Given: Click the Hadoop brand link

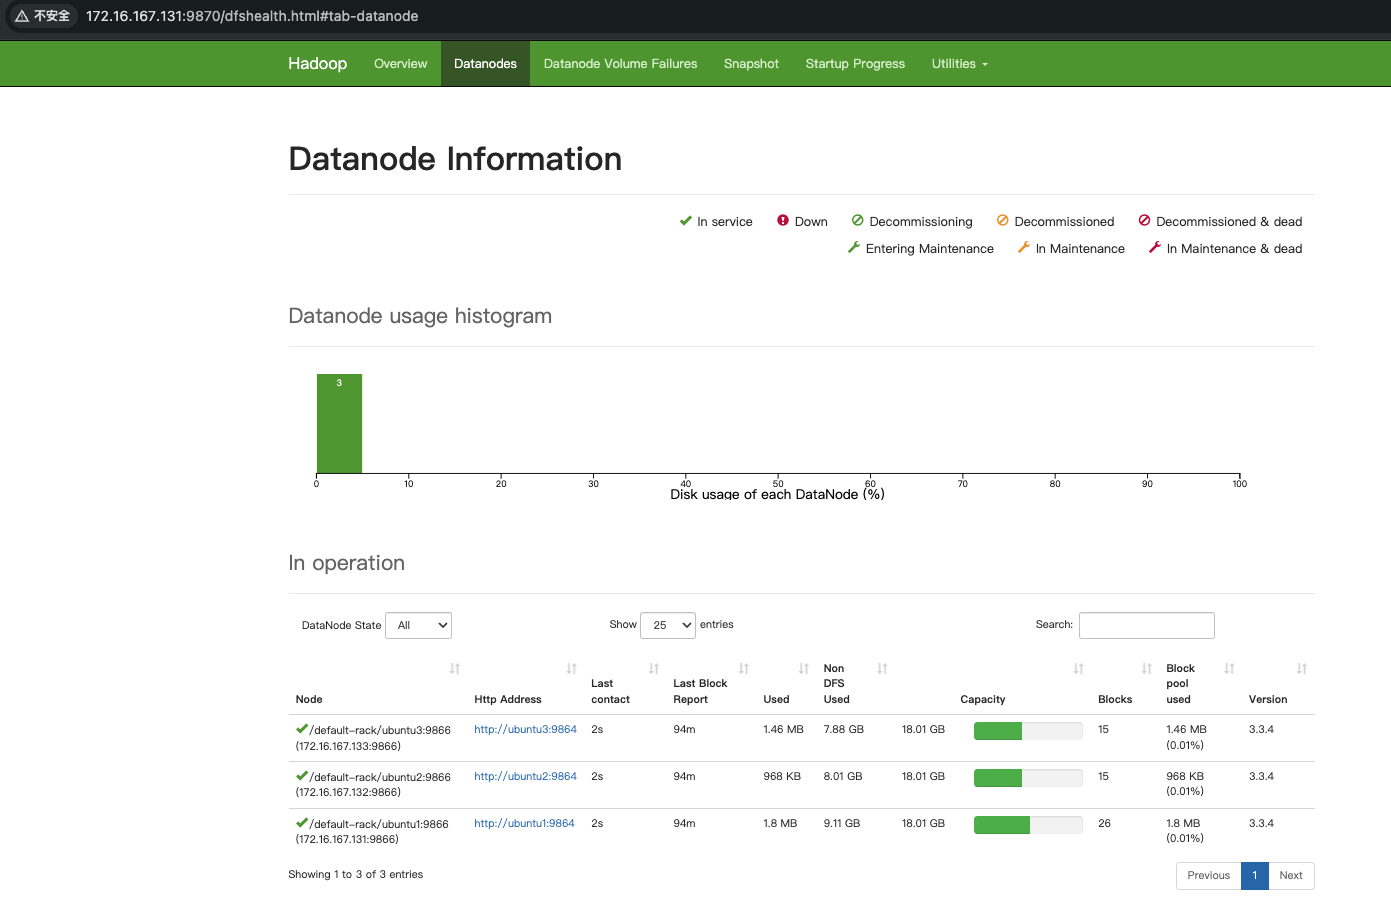Looking at the screenshot, I should (x=317, y=63).
